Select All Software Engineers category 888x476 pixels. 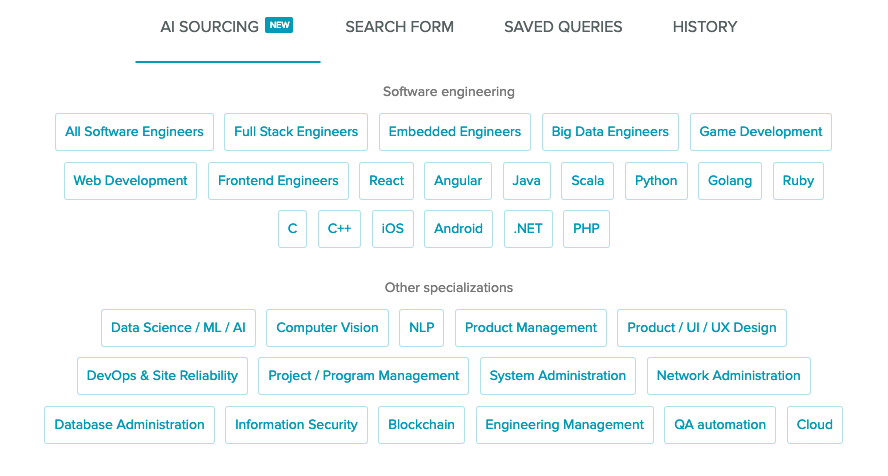134,132
